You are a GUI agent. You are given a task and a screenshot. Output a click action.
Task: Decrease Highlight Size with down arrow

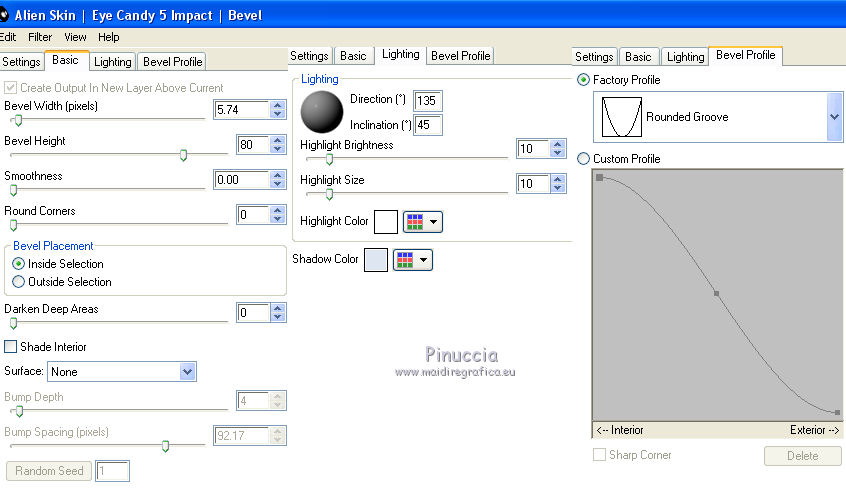[558, 188]
